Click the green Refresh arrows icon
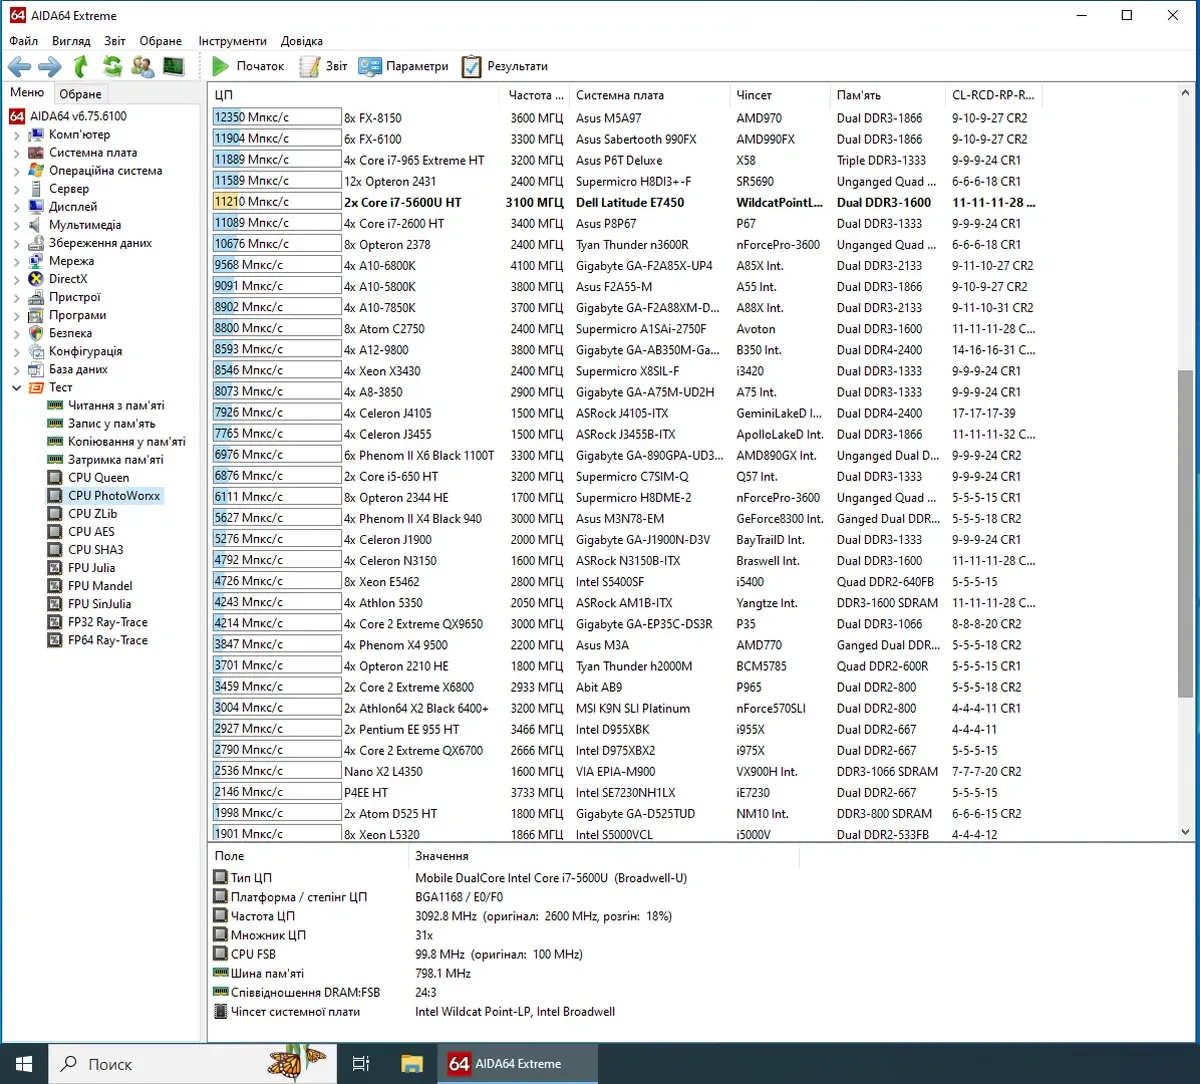 112,67
